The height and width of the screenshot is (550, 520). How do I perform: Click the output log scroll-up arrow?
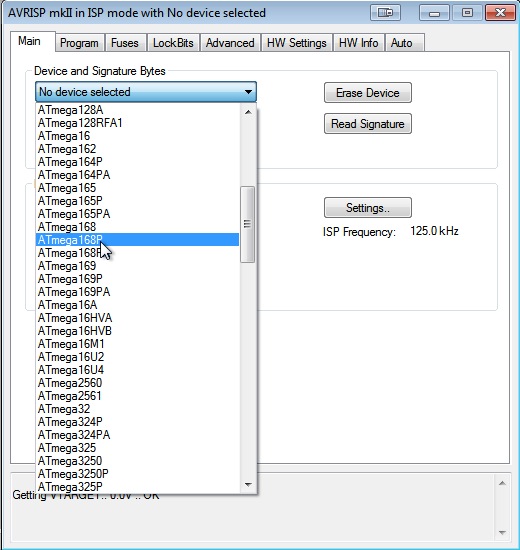coord(502,483)
